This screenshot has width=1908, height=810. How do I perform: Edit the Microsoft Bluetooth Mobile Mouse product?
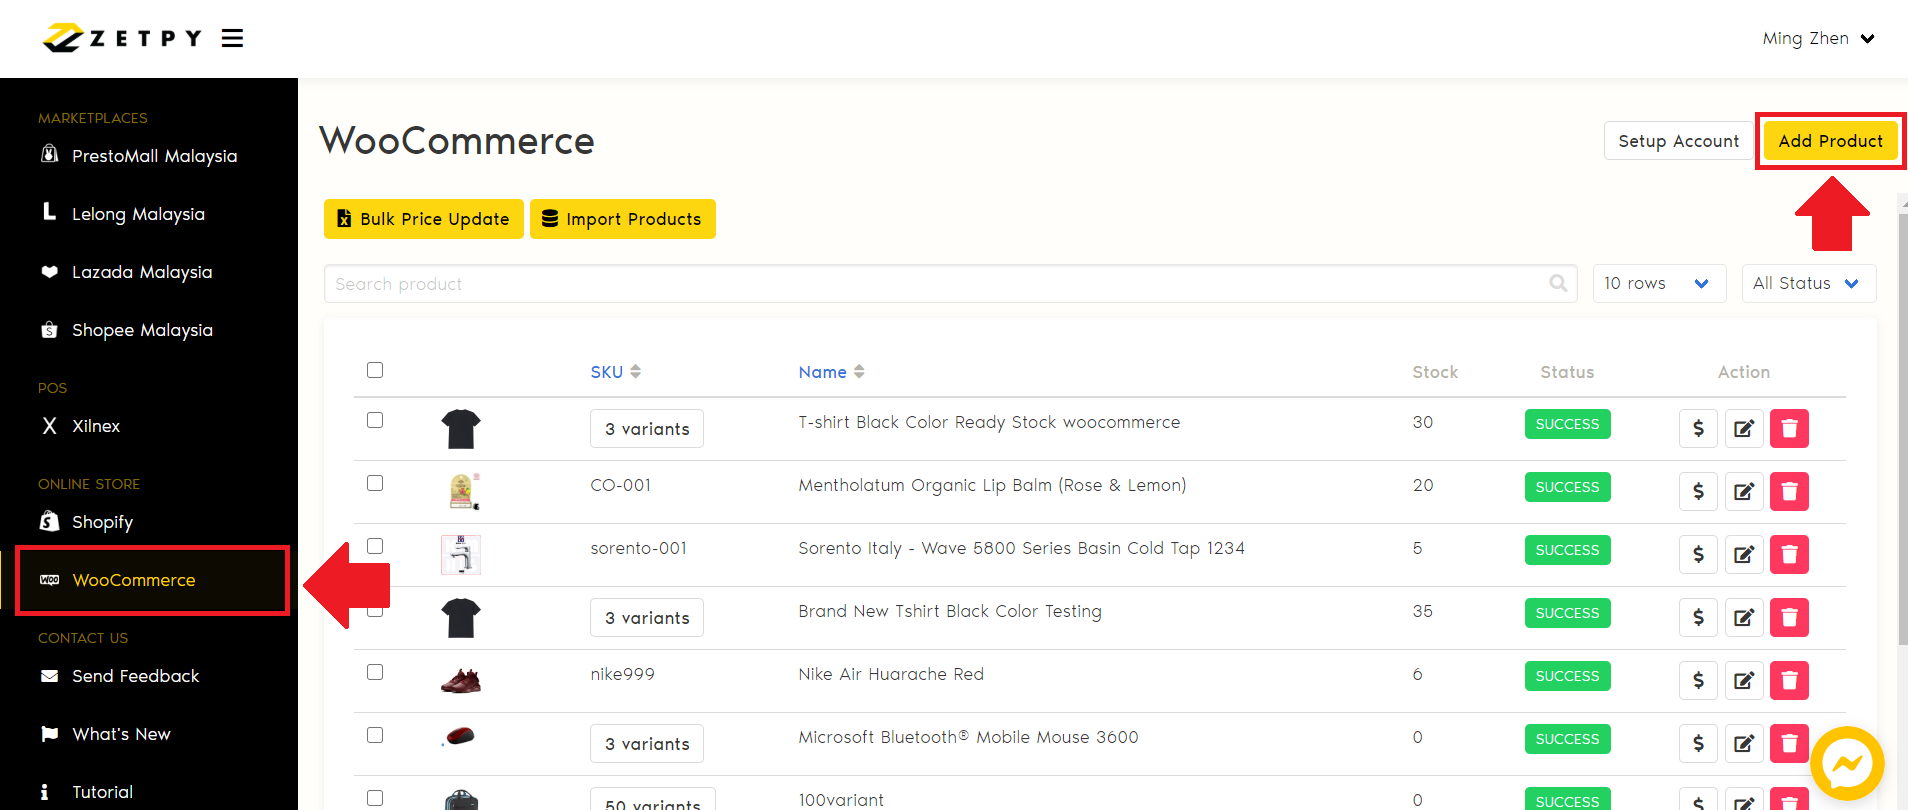tap(1743, 743)
